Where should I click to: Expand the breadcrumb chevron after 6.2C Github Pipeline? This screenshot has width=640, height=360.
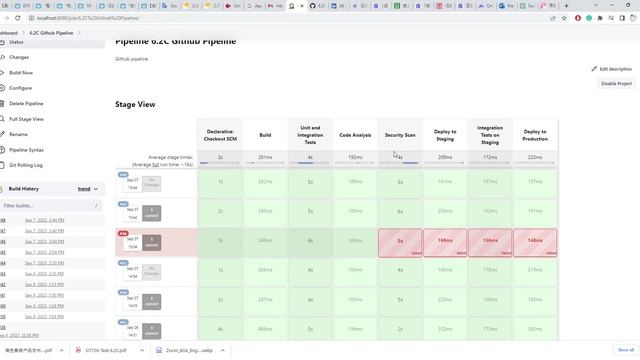(x=79, y=33)
